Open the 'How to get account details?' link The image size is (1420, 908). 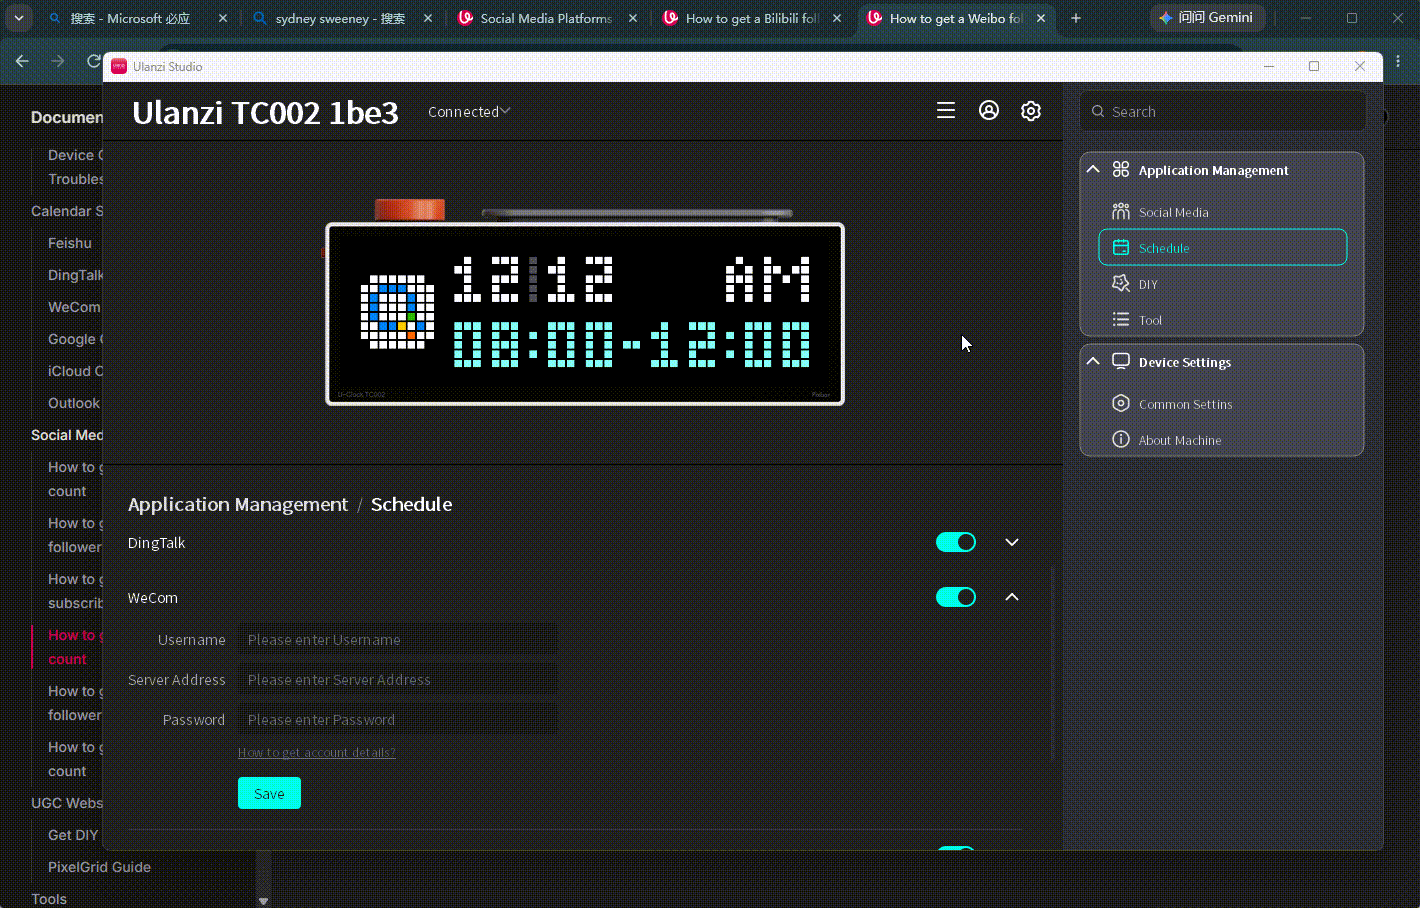(317, 753)
